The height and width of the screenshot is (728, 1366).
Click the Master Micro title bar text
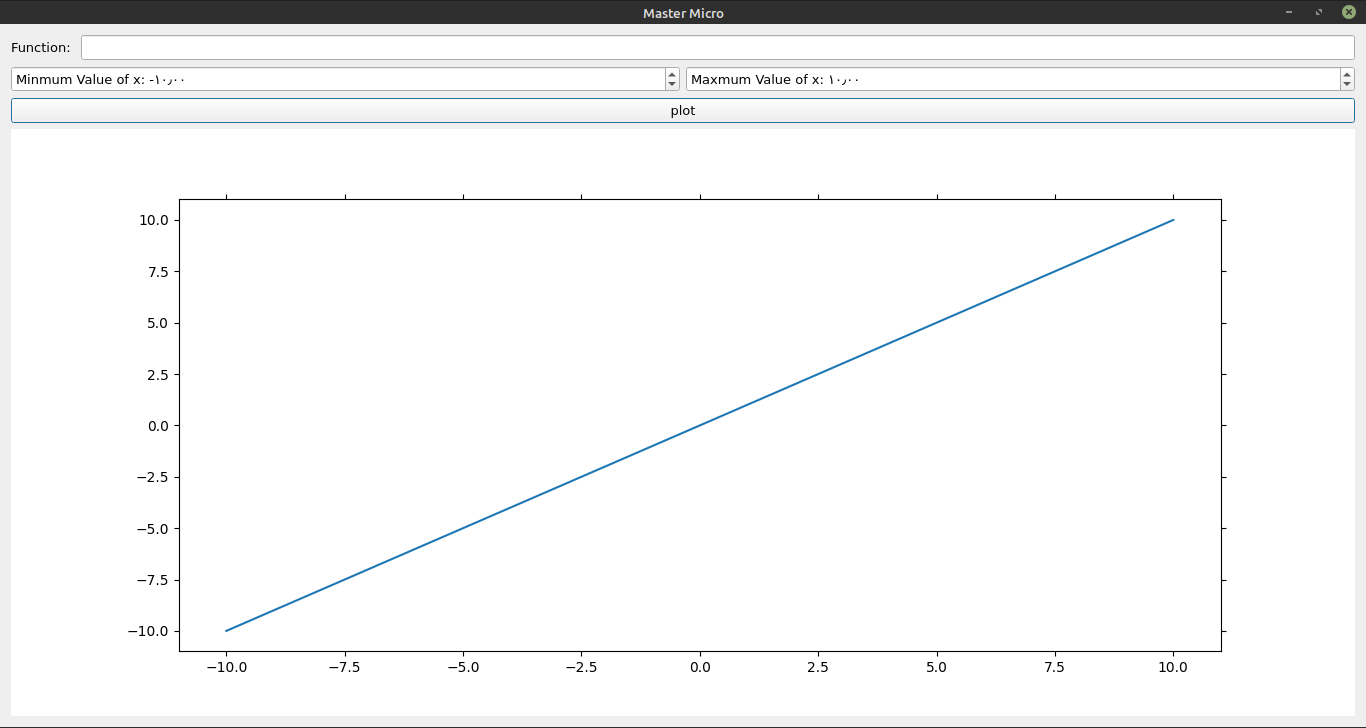(x=683, y=13)
